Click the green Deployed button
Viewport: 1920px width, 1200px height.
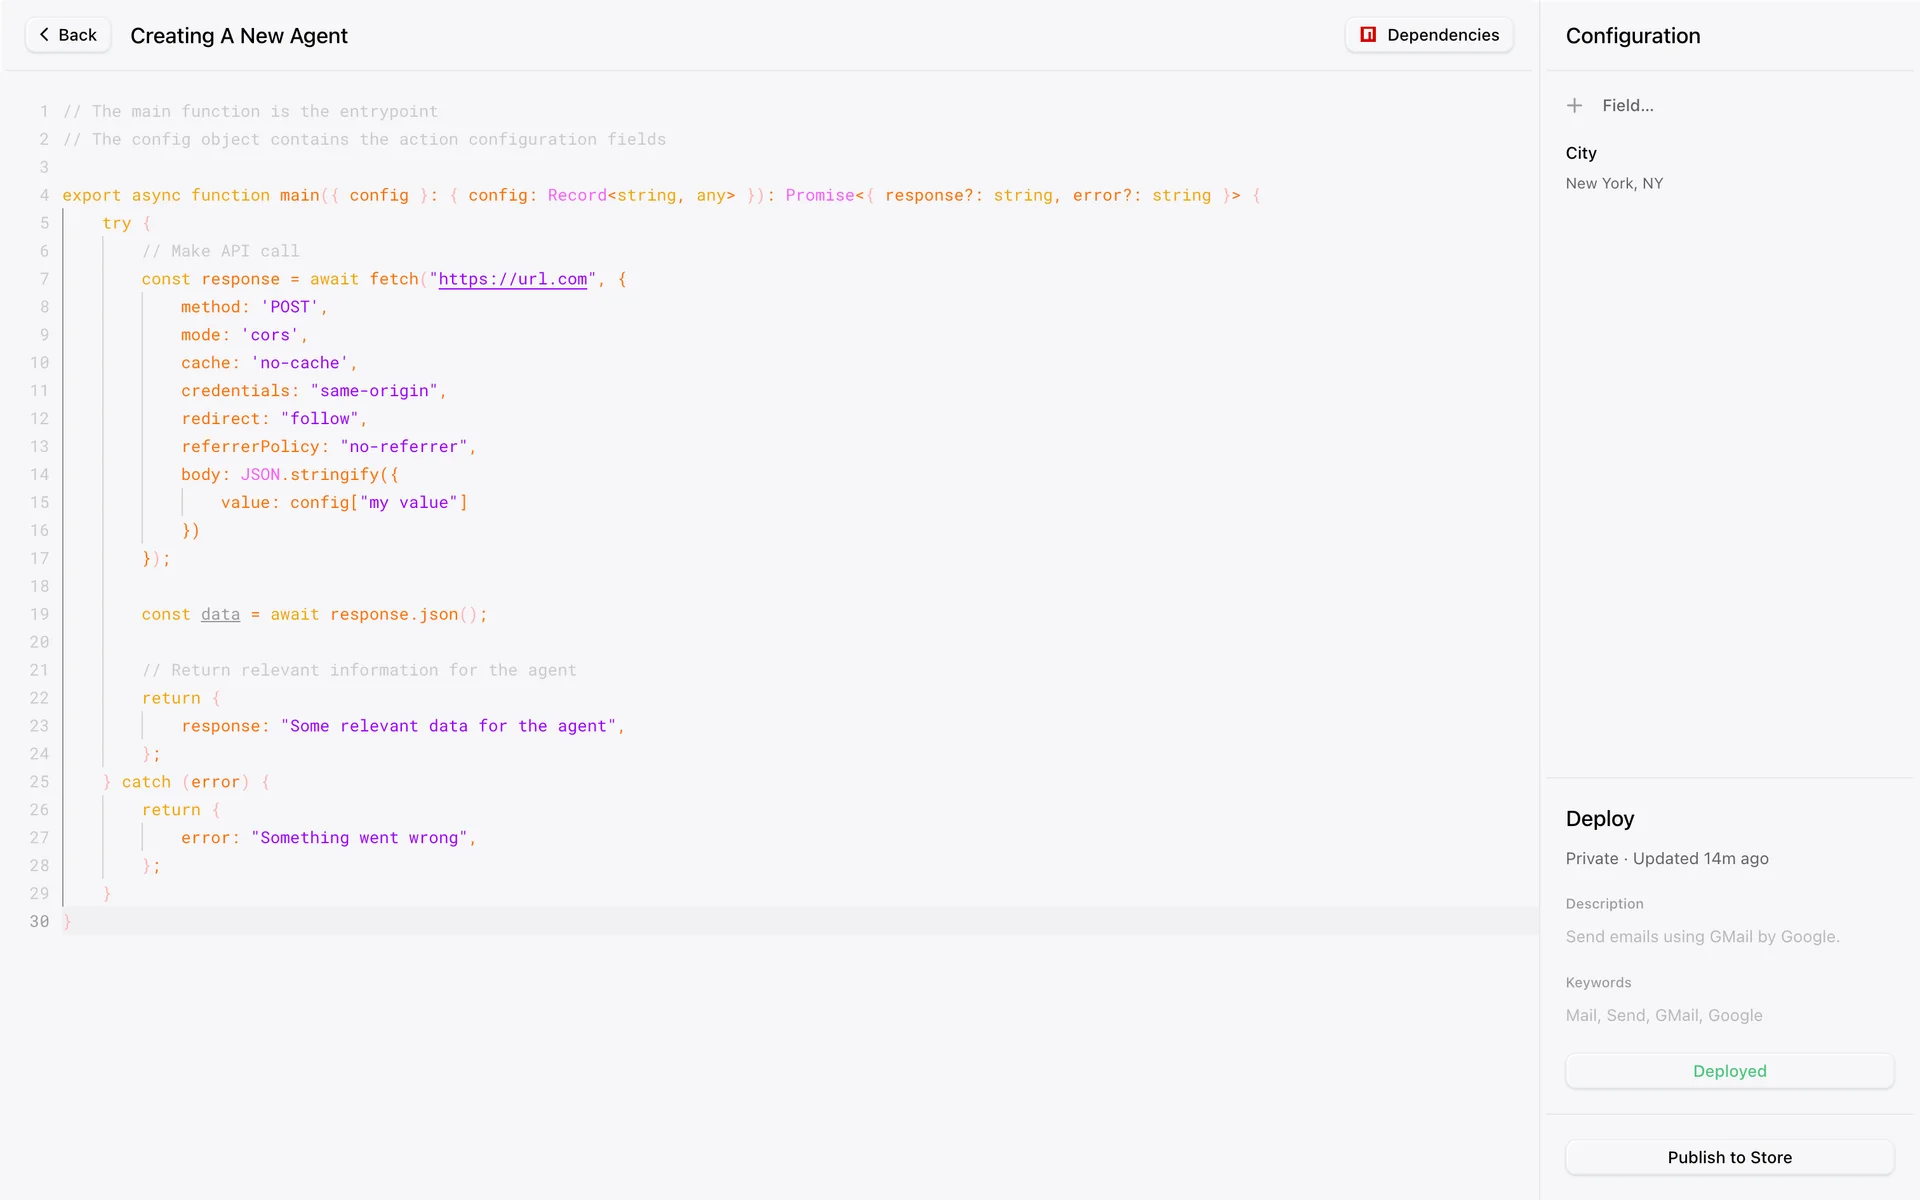[1729, 1071]
